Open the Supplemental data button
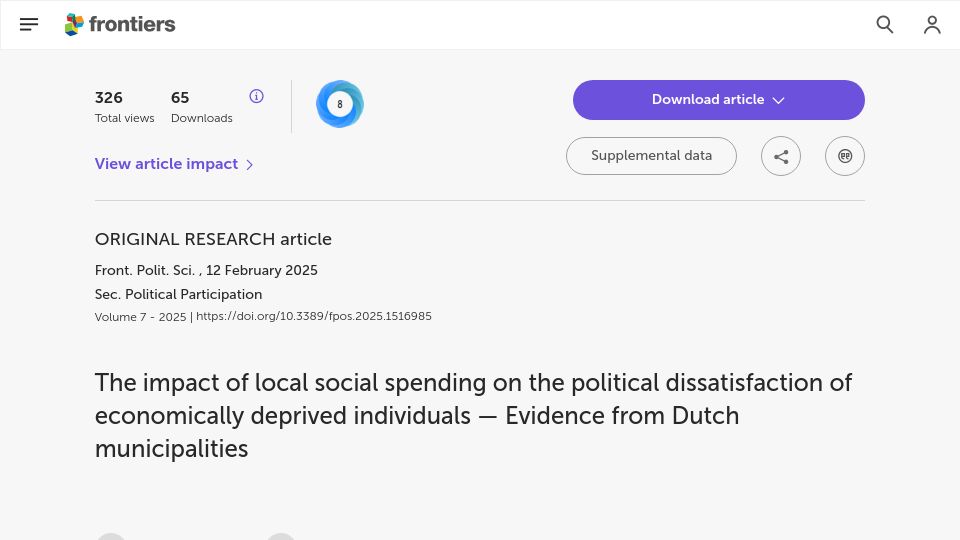960x540 pixels. (651, 156)
